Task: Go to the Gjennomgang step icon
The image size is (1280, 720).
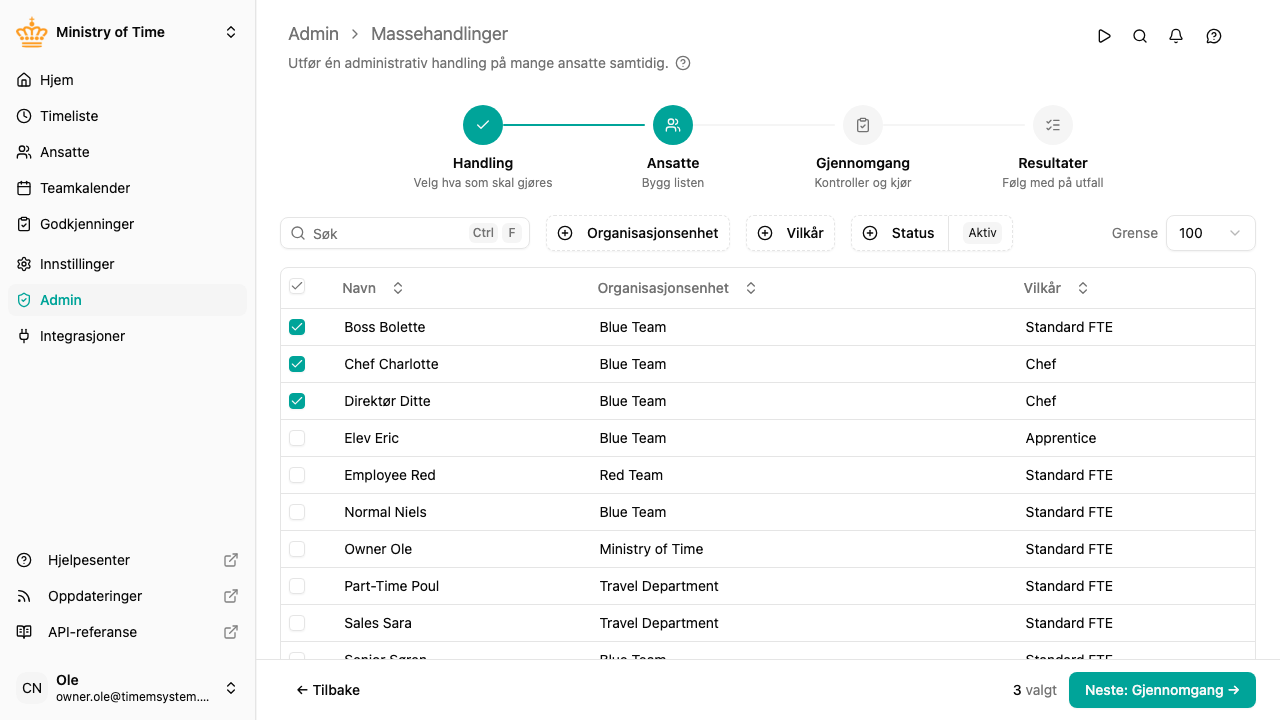Action: pos(863,125)
